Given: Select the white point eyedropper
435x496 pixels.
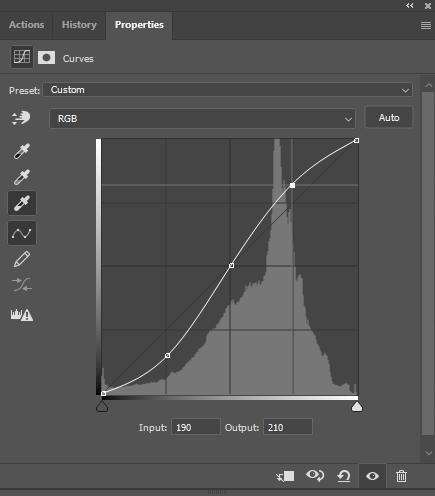Looking at the screenshot, I should tap(22, 203).
